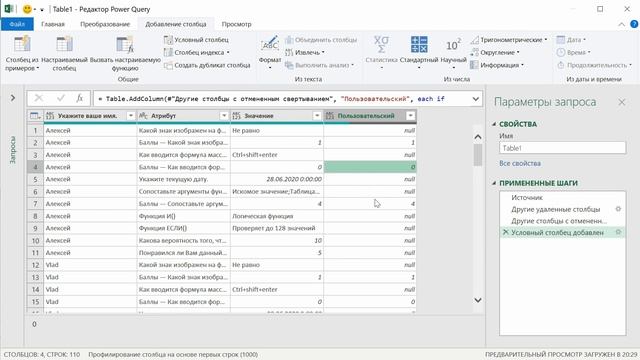
Task: Click cell 'Ctrl+shift+enter' in row 3
Action: [277, 155]
